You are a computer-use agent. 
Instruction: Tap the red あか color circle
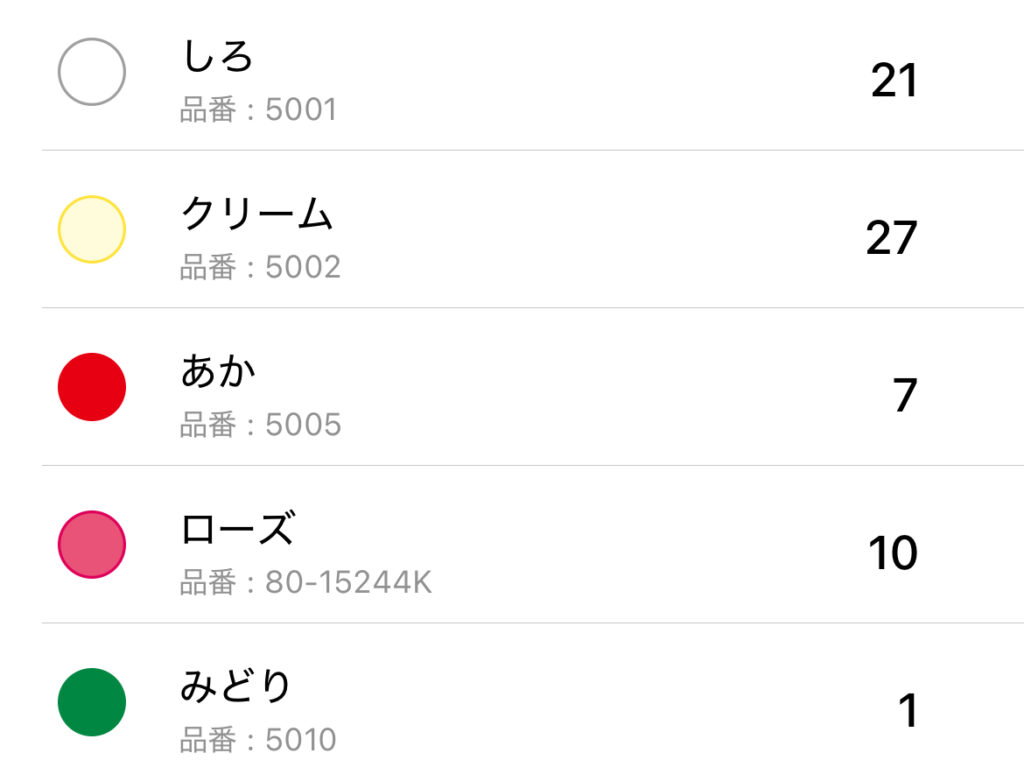click(x=92, y=387)
